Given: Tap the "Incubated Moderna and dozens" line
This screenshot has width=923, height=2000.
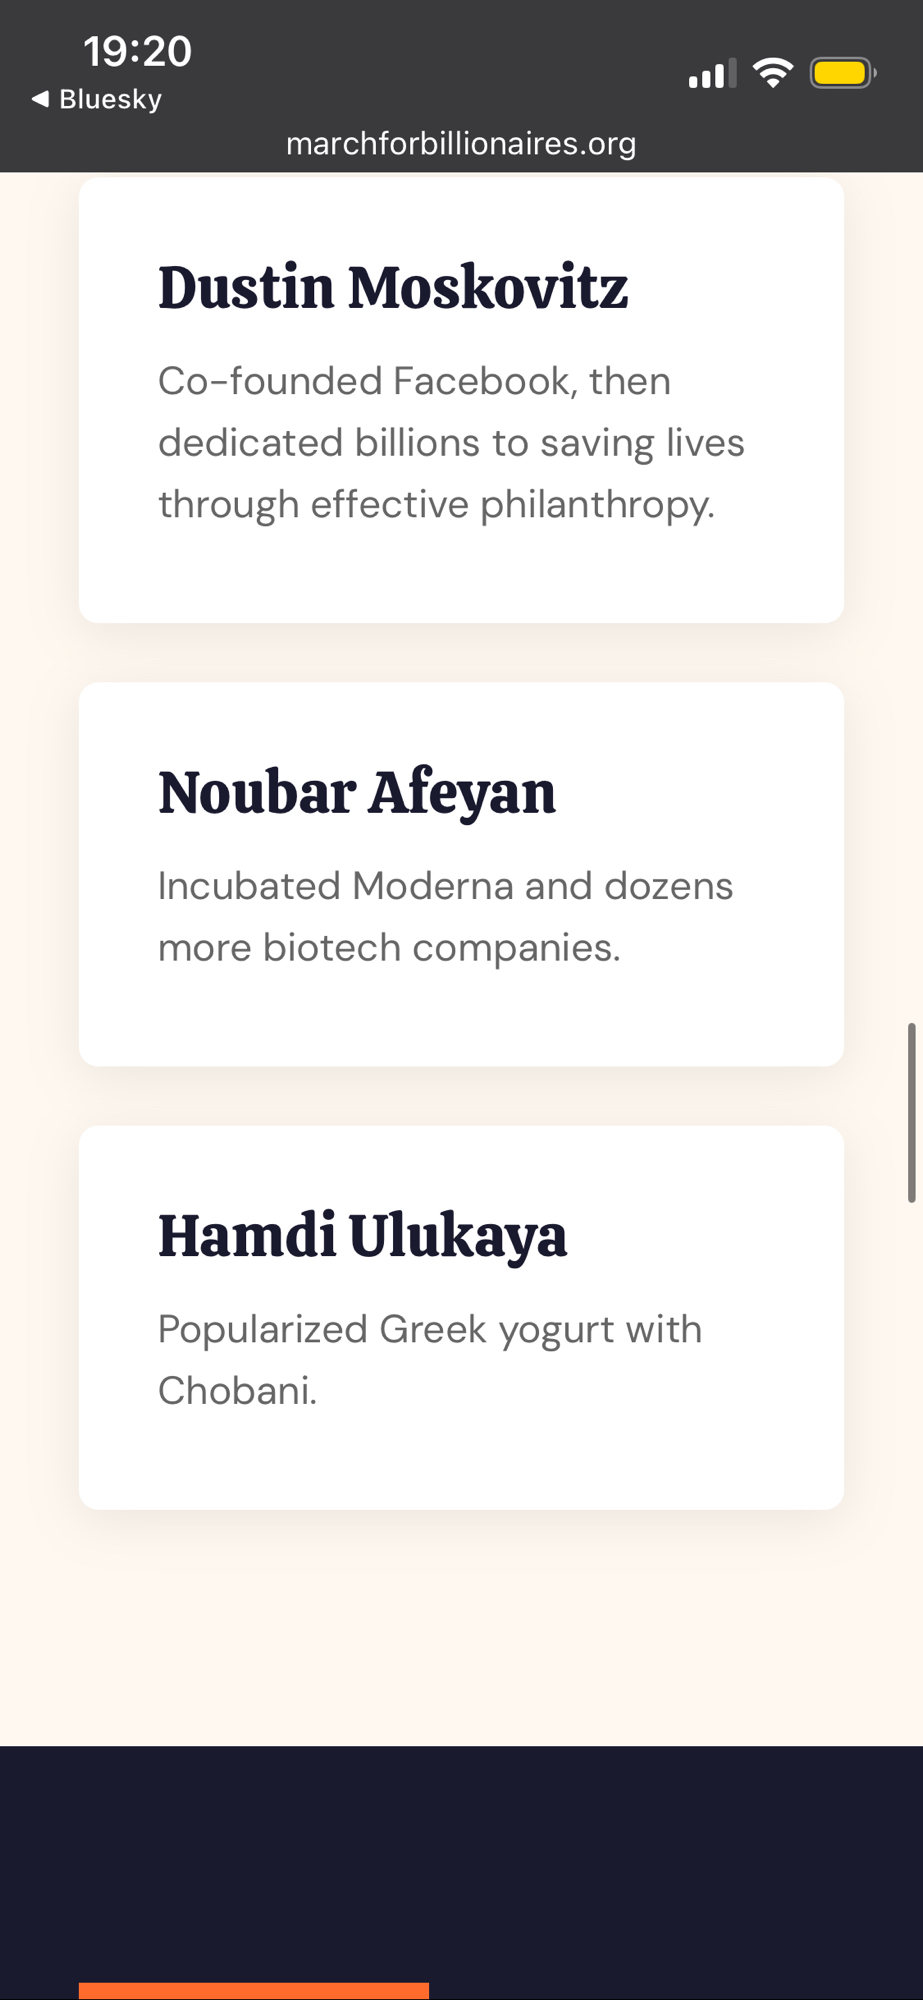Looking at the screenshot, I should 445,886.
